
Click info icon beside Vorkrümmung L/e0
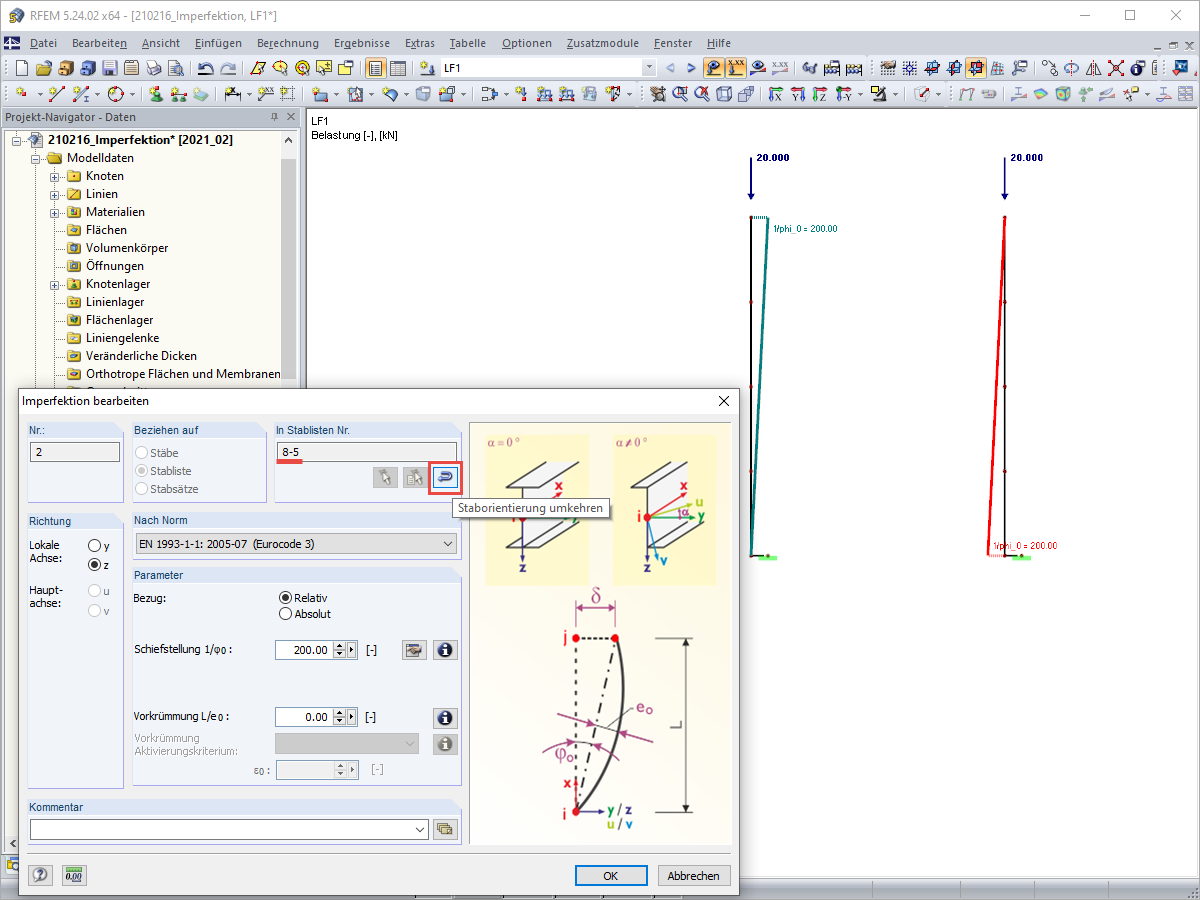pos(445,717)
